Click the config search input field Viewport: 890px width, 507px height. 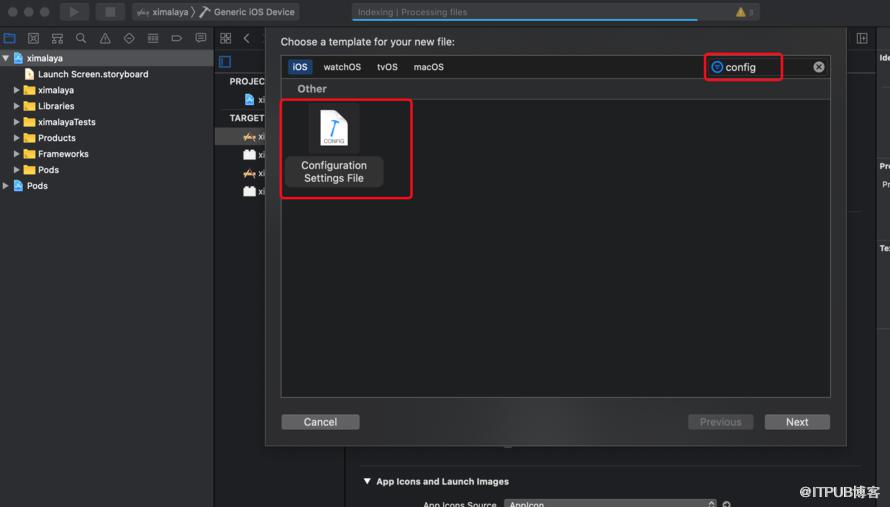[x=767, y=67]
